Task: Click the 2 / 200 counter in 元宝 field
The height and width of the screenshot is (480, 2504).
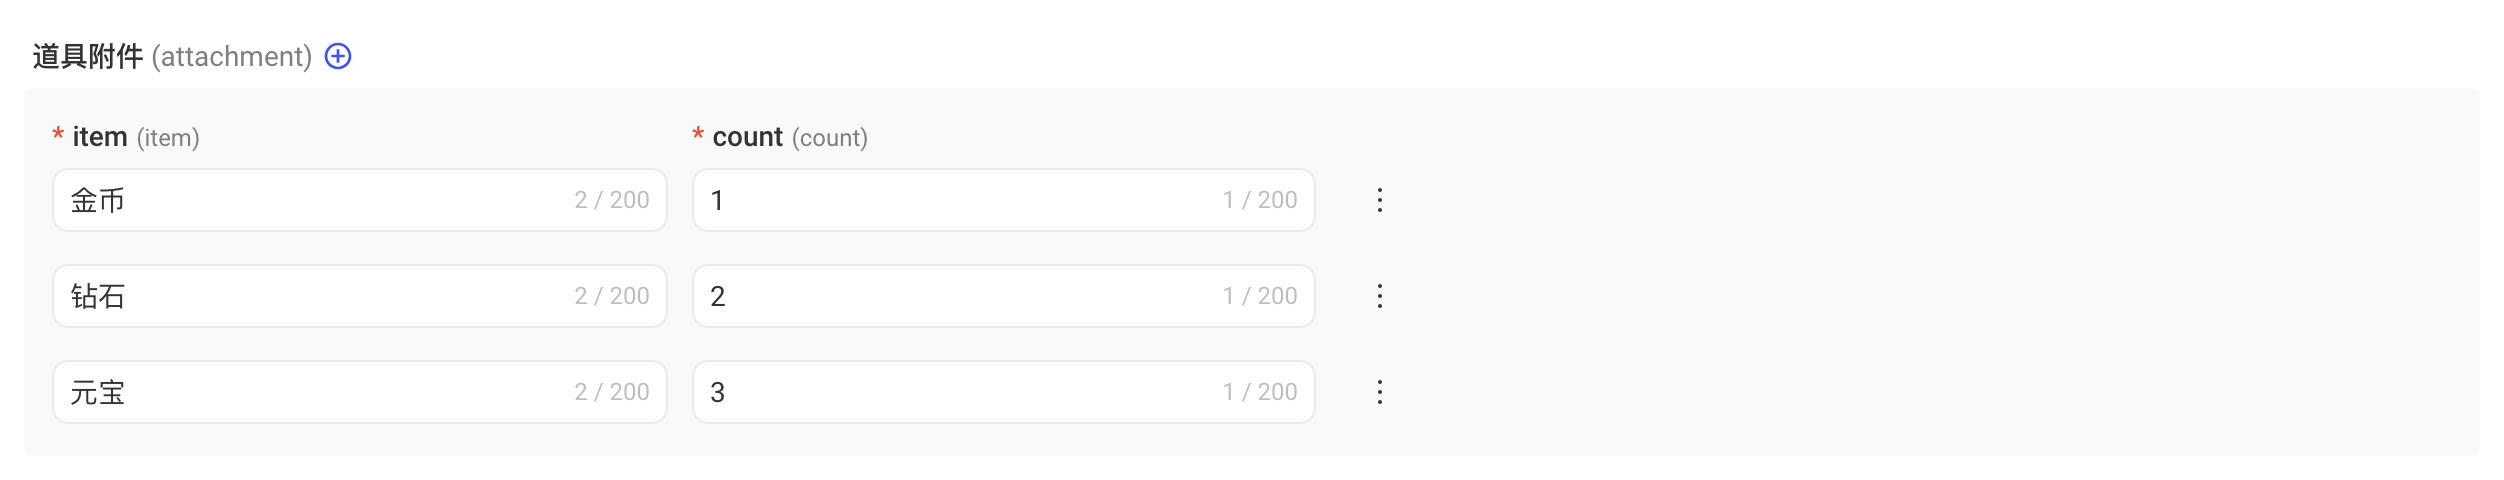Action: pyautogui.click(x=612, y=392)
